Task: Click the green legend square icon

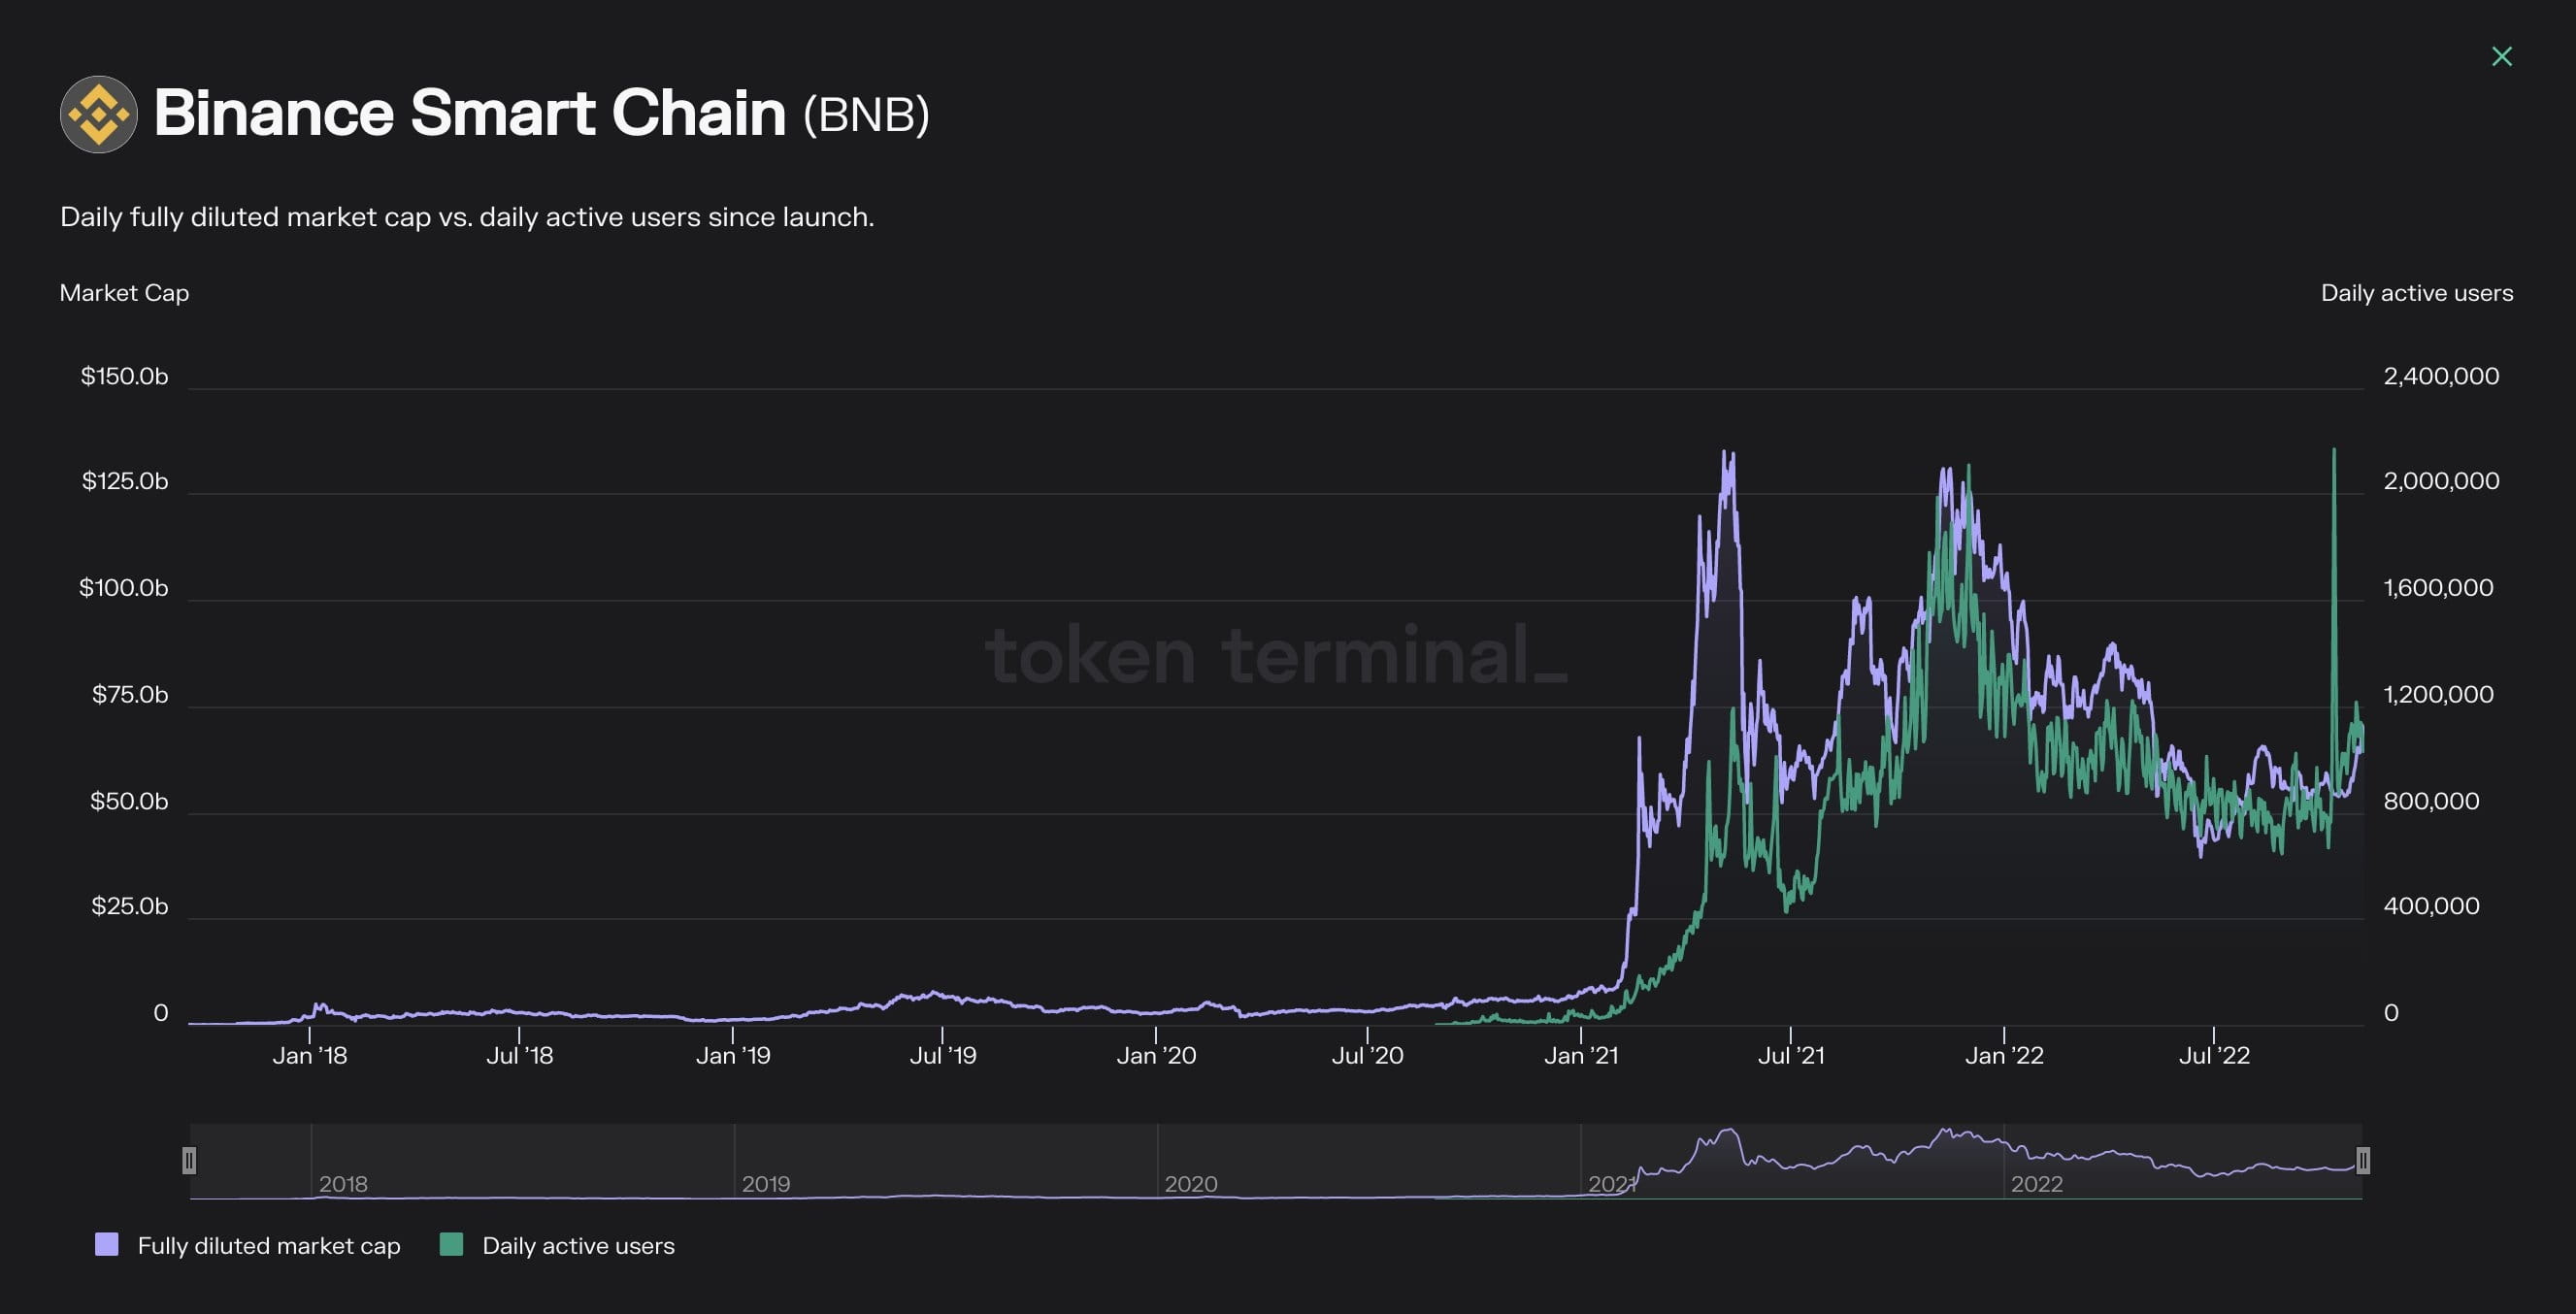Action: click(452, 1245)
